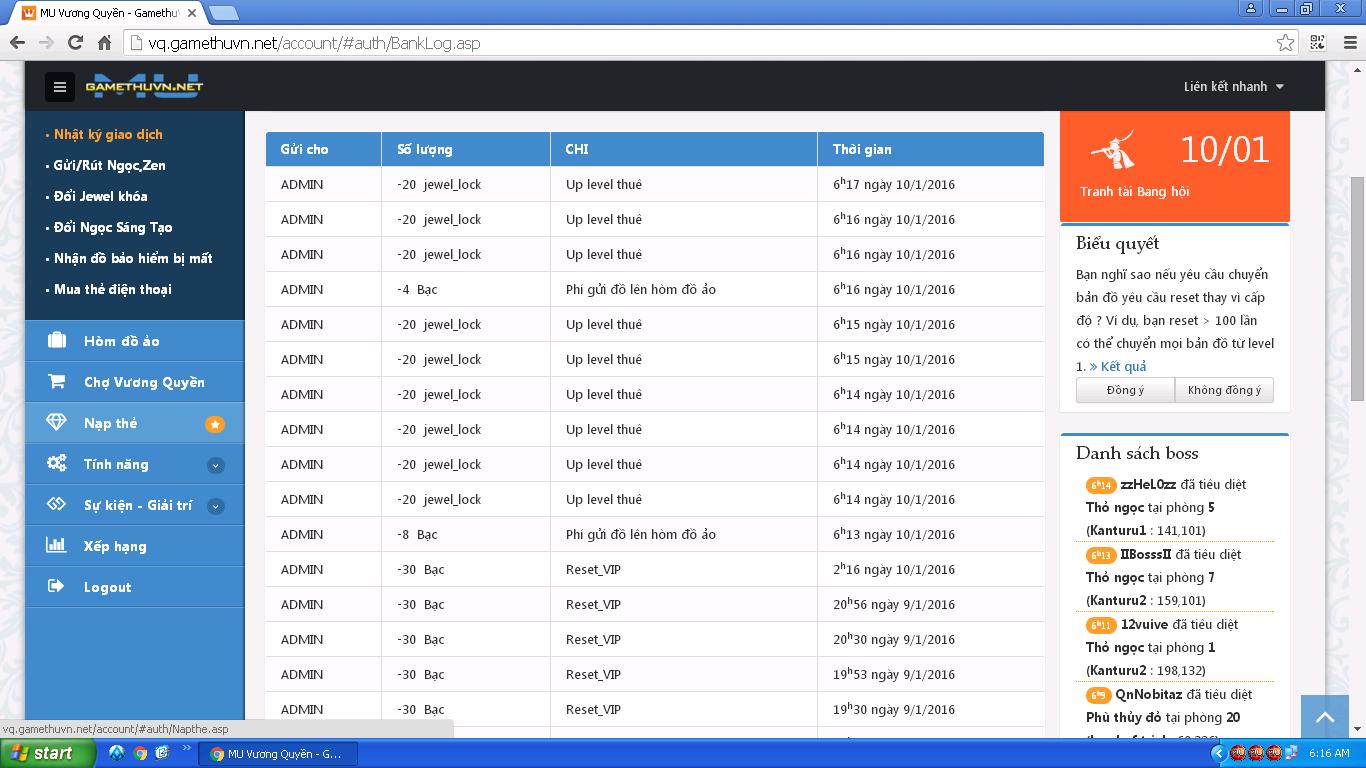Click the gears icon for Tính năng

tap(57, 464)
